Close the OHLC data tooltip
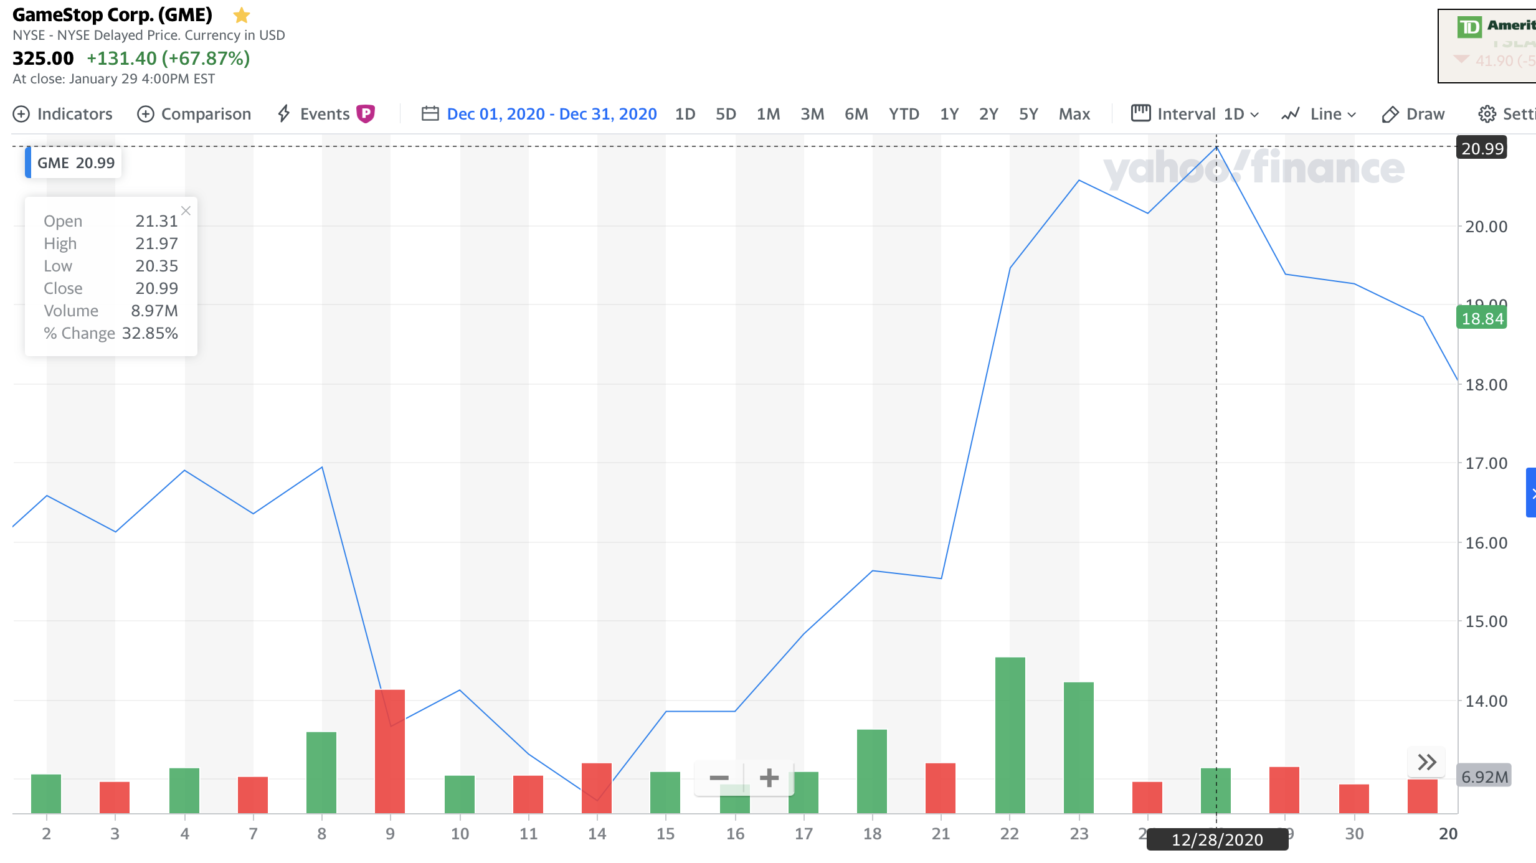The width and height of the screenshot is (1536, 863). point(185,211)
